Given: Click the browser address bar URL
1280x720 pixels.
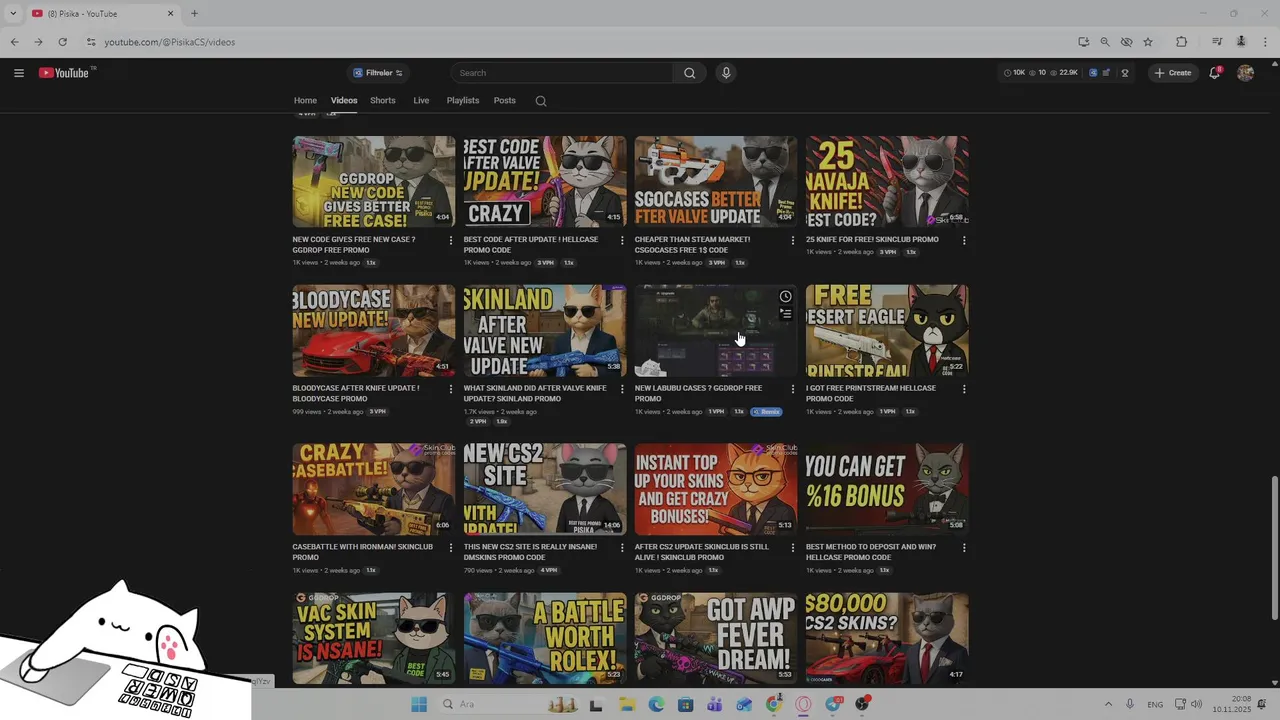Looking at the screenshot, I should (170, 42).
